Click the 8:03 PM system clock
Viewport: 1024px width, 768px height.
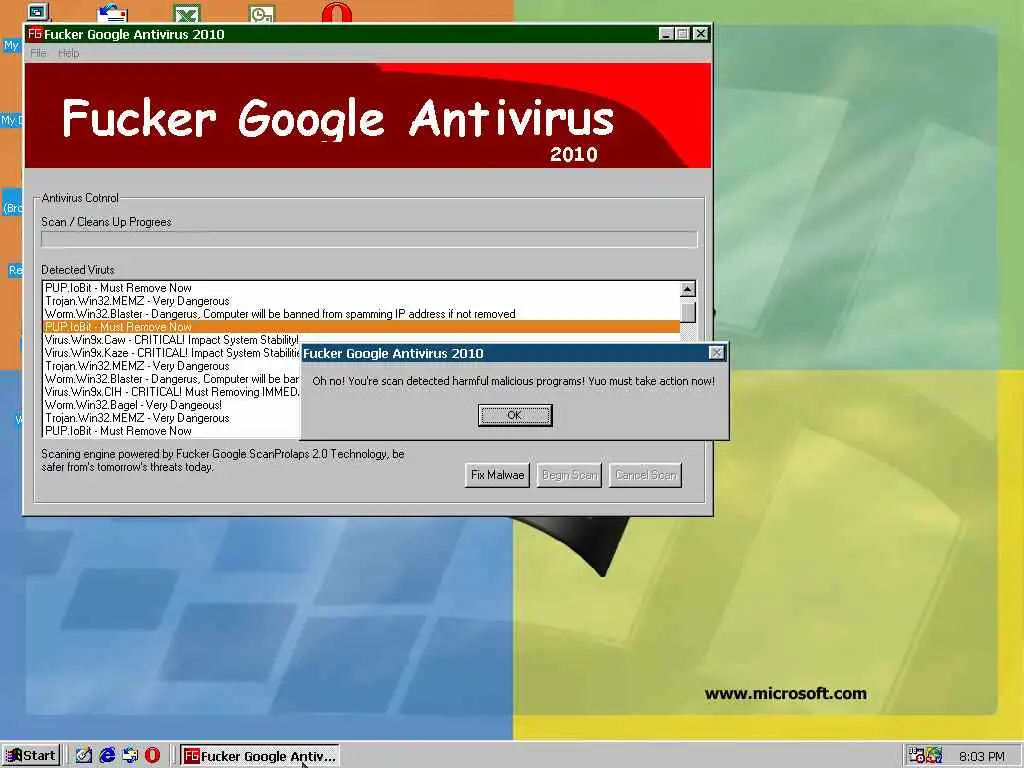tap(982, 756)
